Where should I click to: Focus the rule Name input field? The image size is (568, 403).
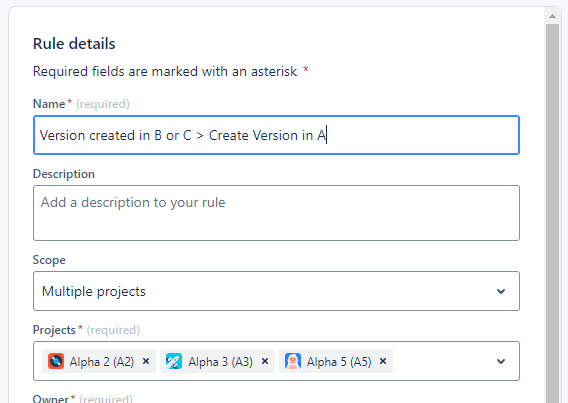point(276,135)
